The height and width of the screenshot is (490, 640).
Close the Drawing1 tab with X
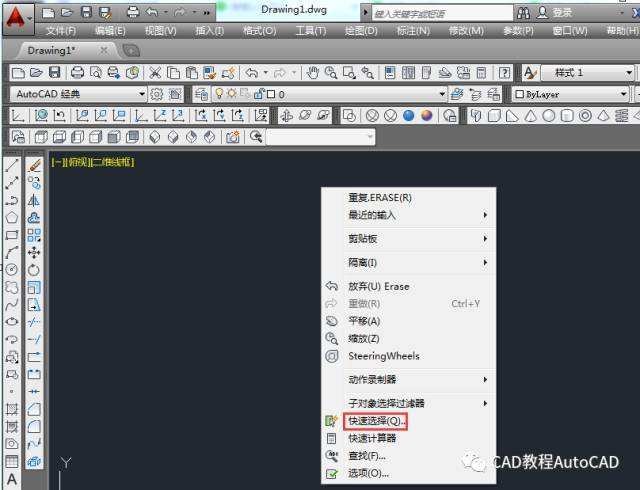(104, 51)
